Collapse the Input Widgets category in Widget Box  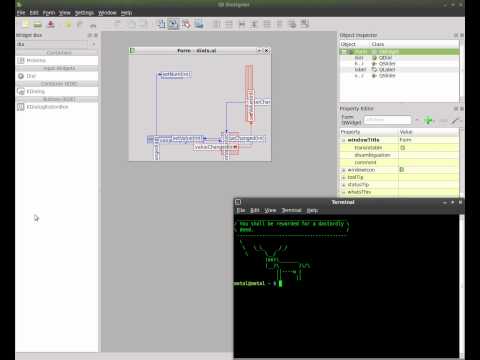point(57,68)
